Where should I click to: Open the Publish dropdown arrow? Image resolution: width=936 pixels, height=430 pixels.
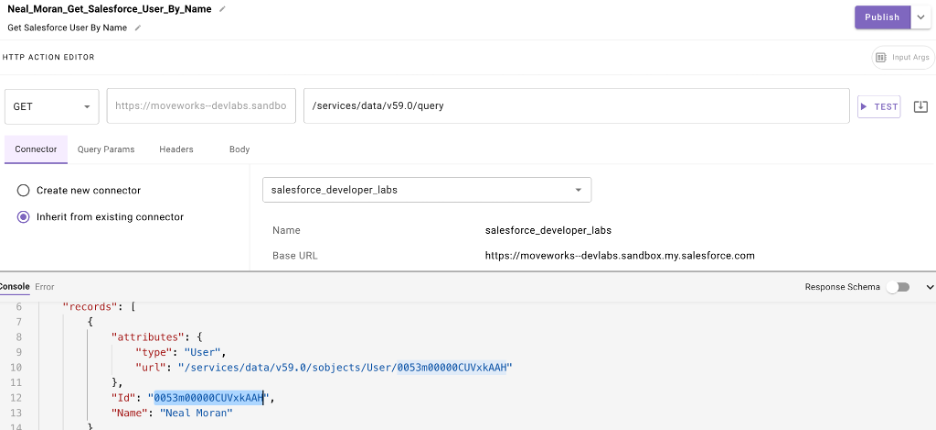(x=920, y=17)
